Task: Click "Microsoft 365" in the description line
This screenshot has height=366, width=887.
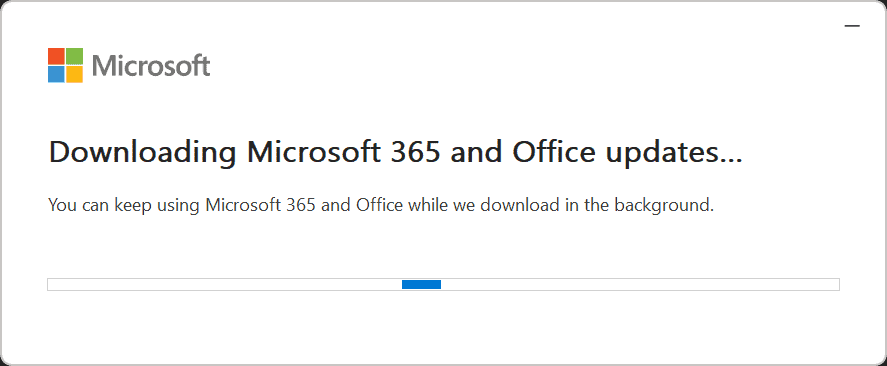Action: (261, 204)
